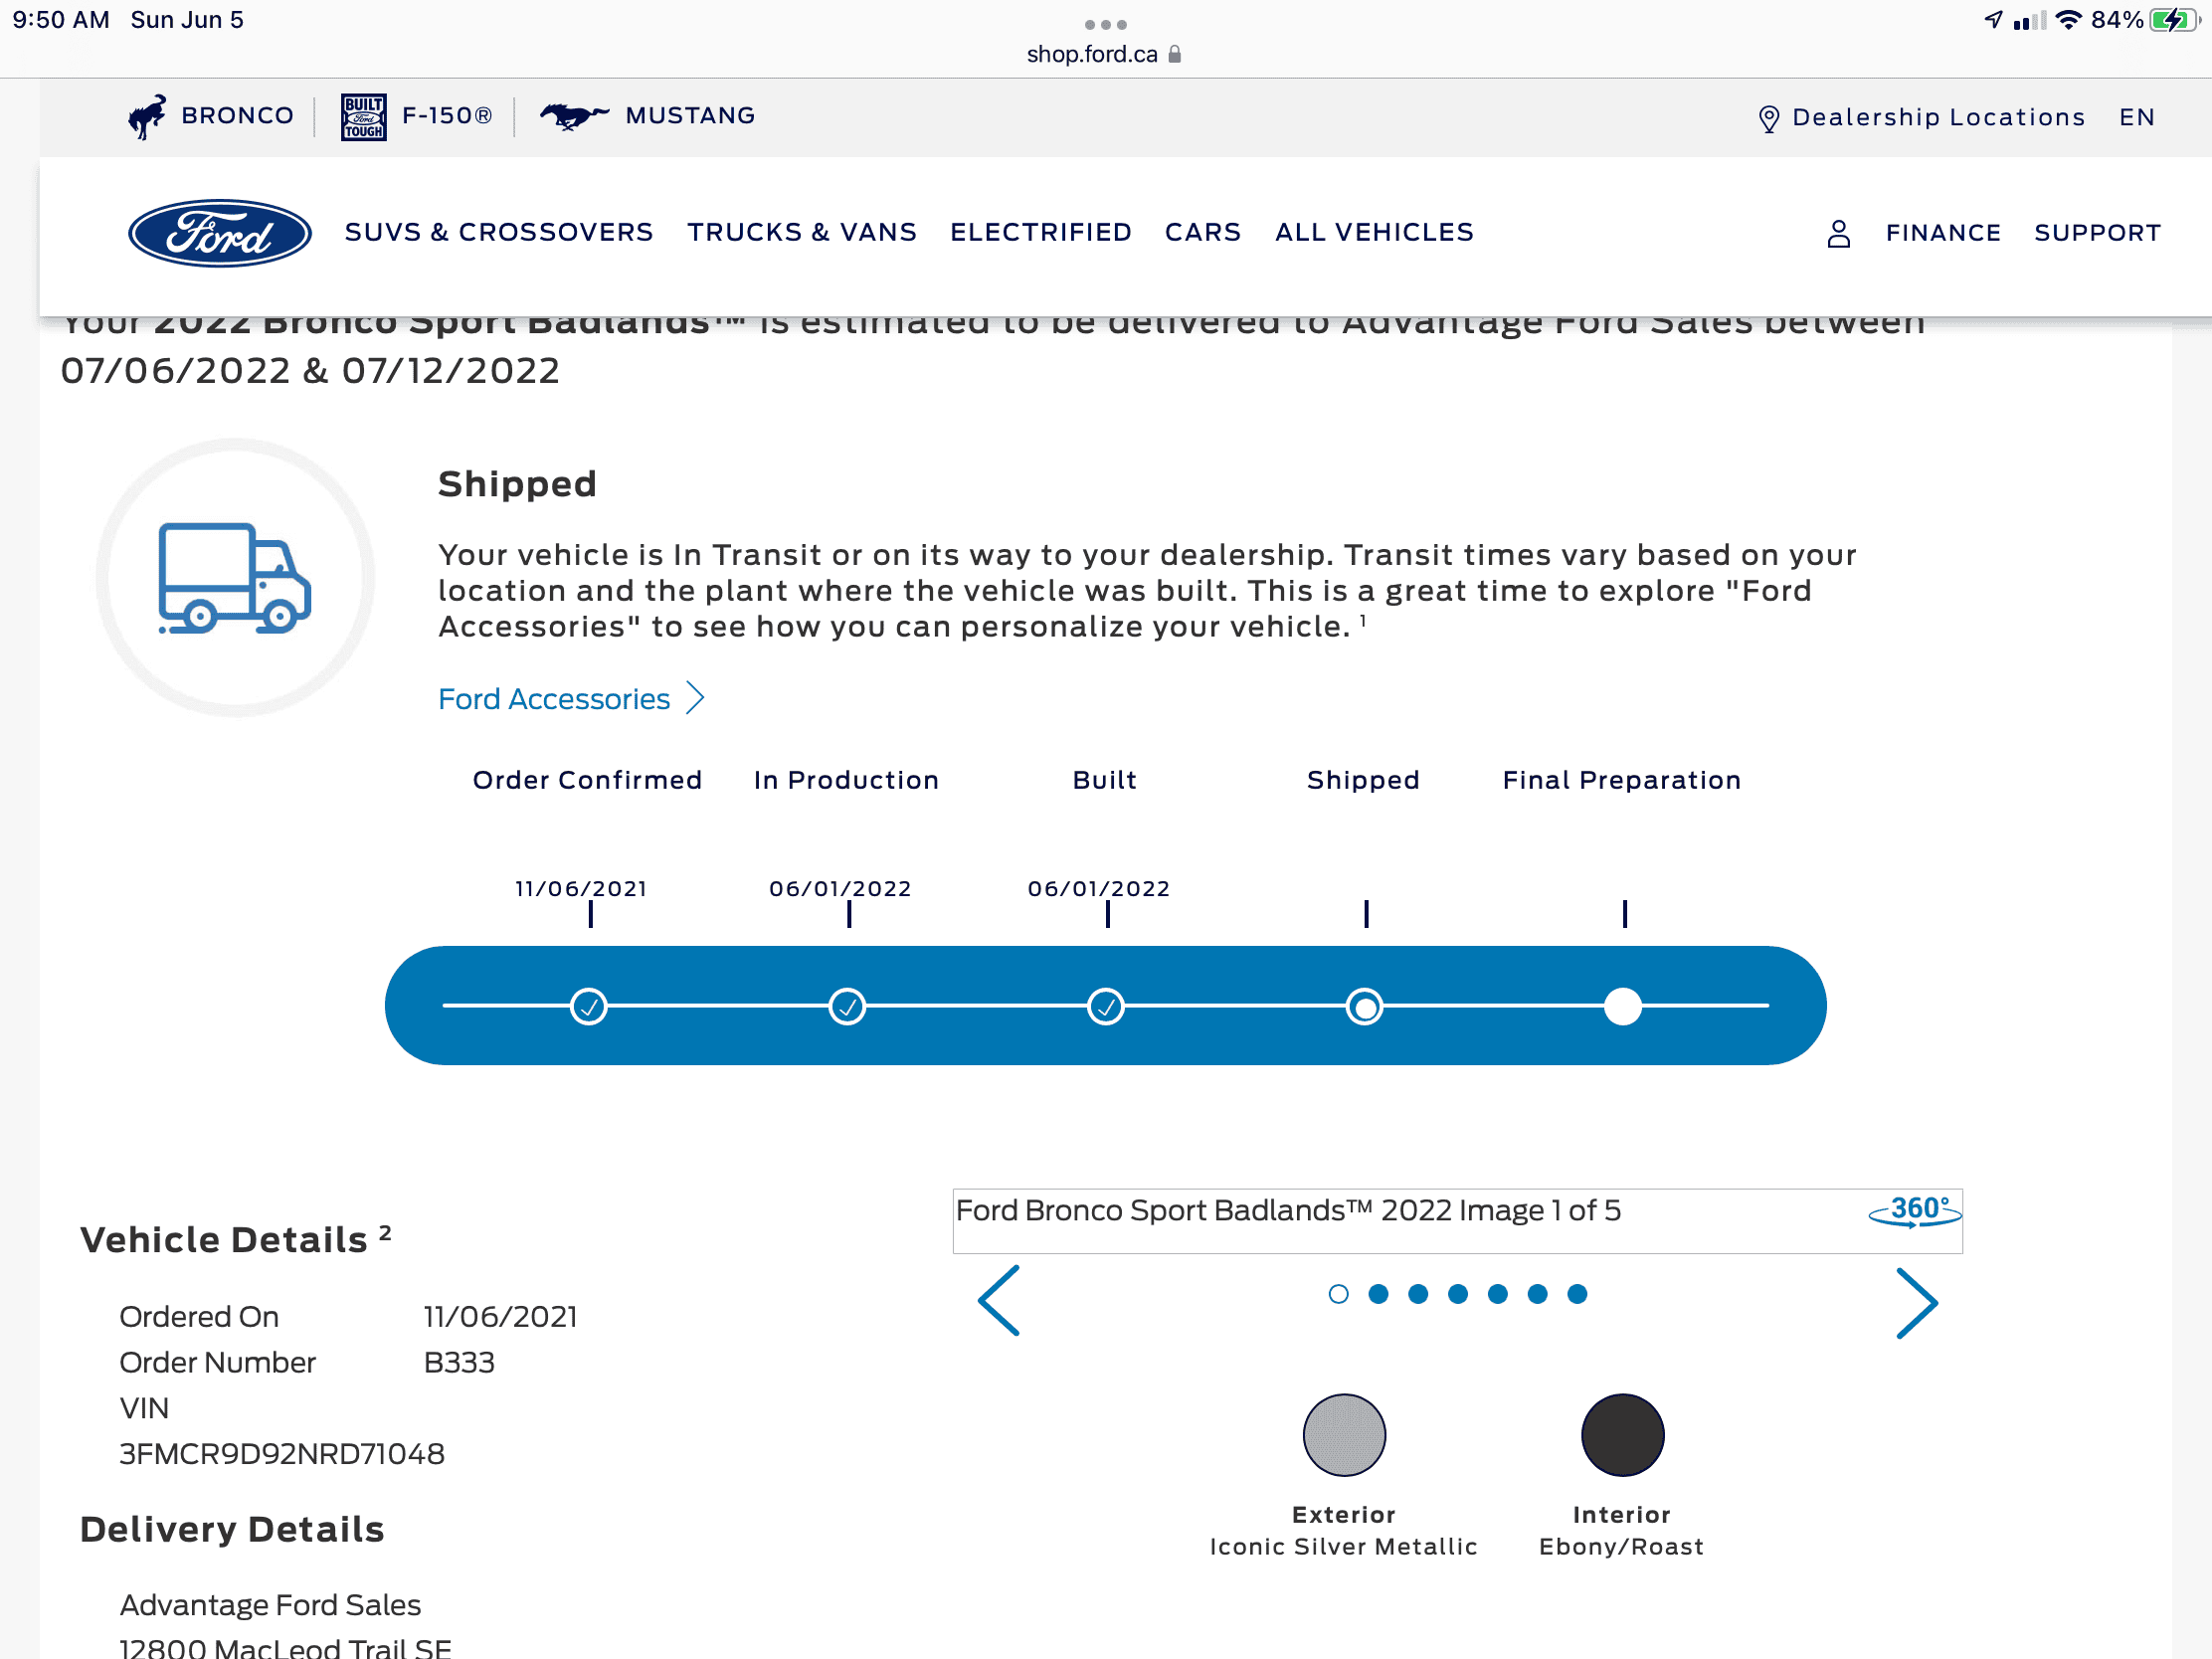The image size is (2212, 1659).
Task: Open the Bronco horse icon link
Action: point(147,117)
